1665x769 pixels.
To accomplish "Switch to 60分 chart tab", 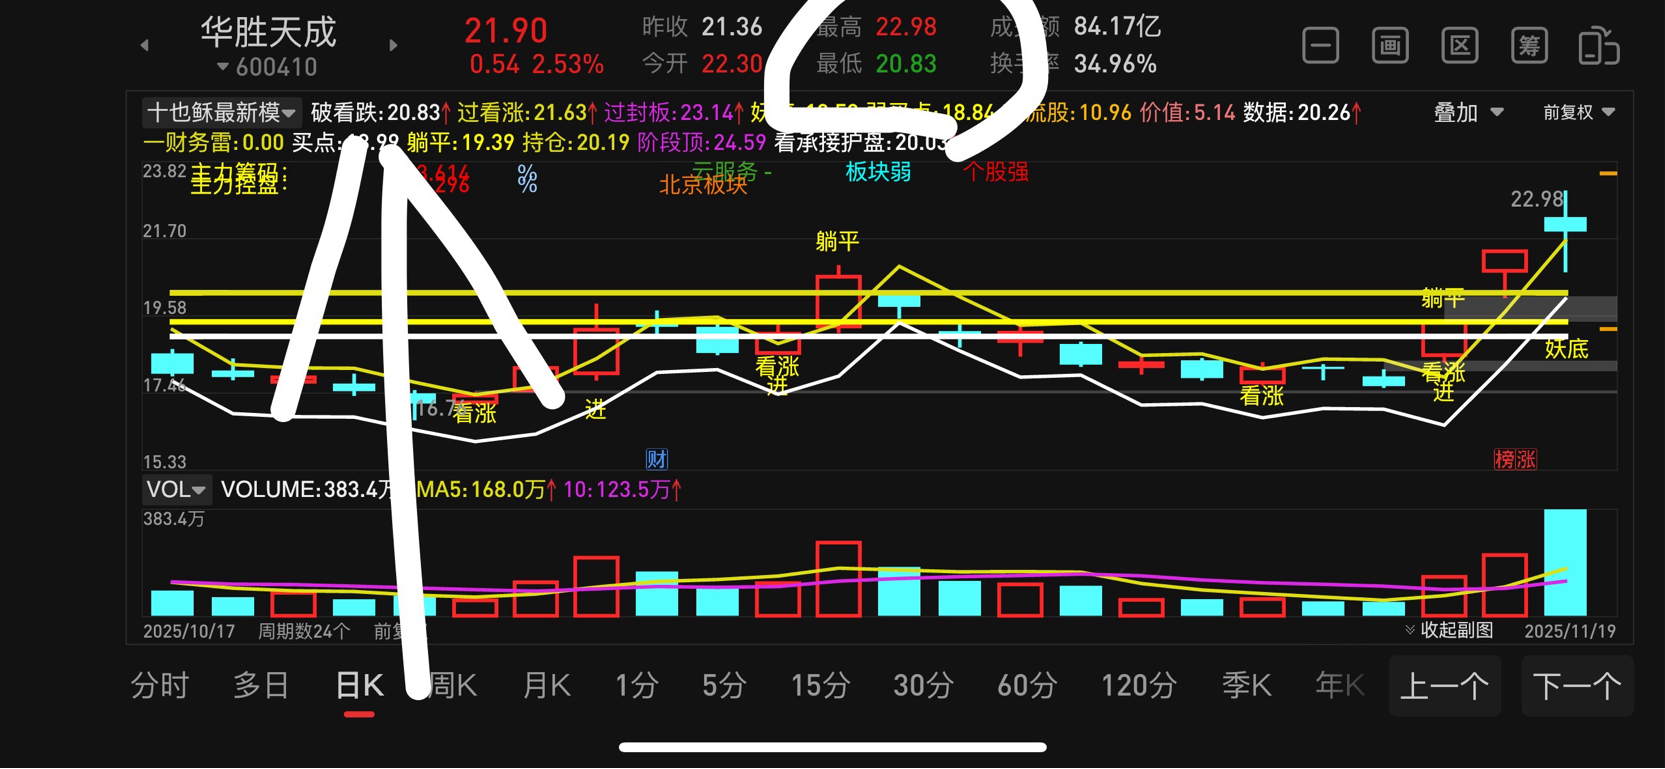I will (1027, 686).
